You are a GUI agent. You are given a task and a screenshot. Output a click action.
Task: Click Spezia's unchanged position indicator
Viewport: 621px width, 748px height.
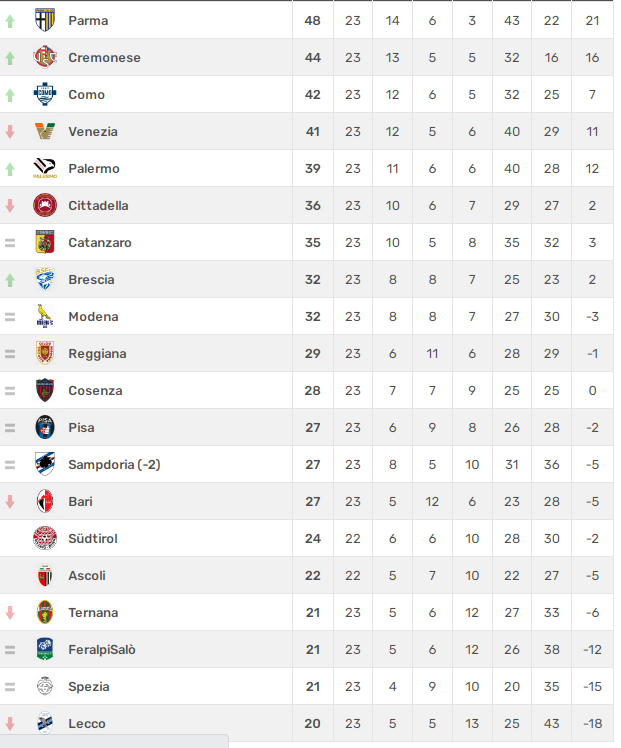[x=10, y=686]
